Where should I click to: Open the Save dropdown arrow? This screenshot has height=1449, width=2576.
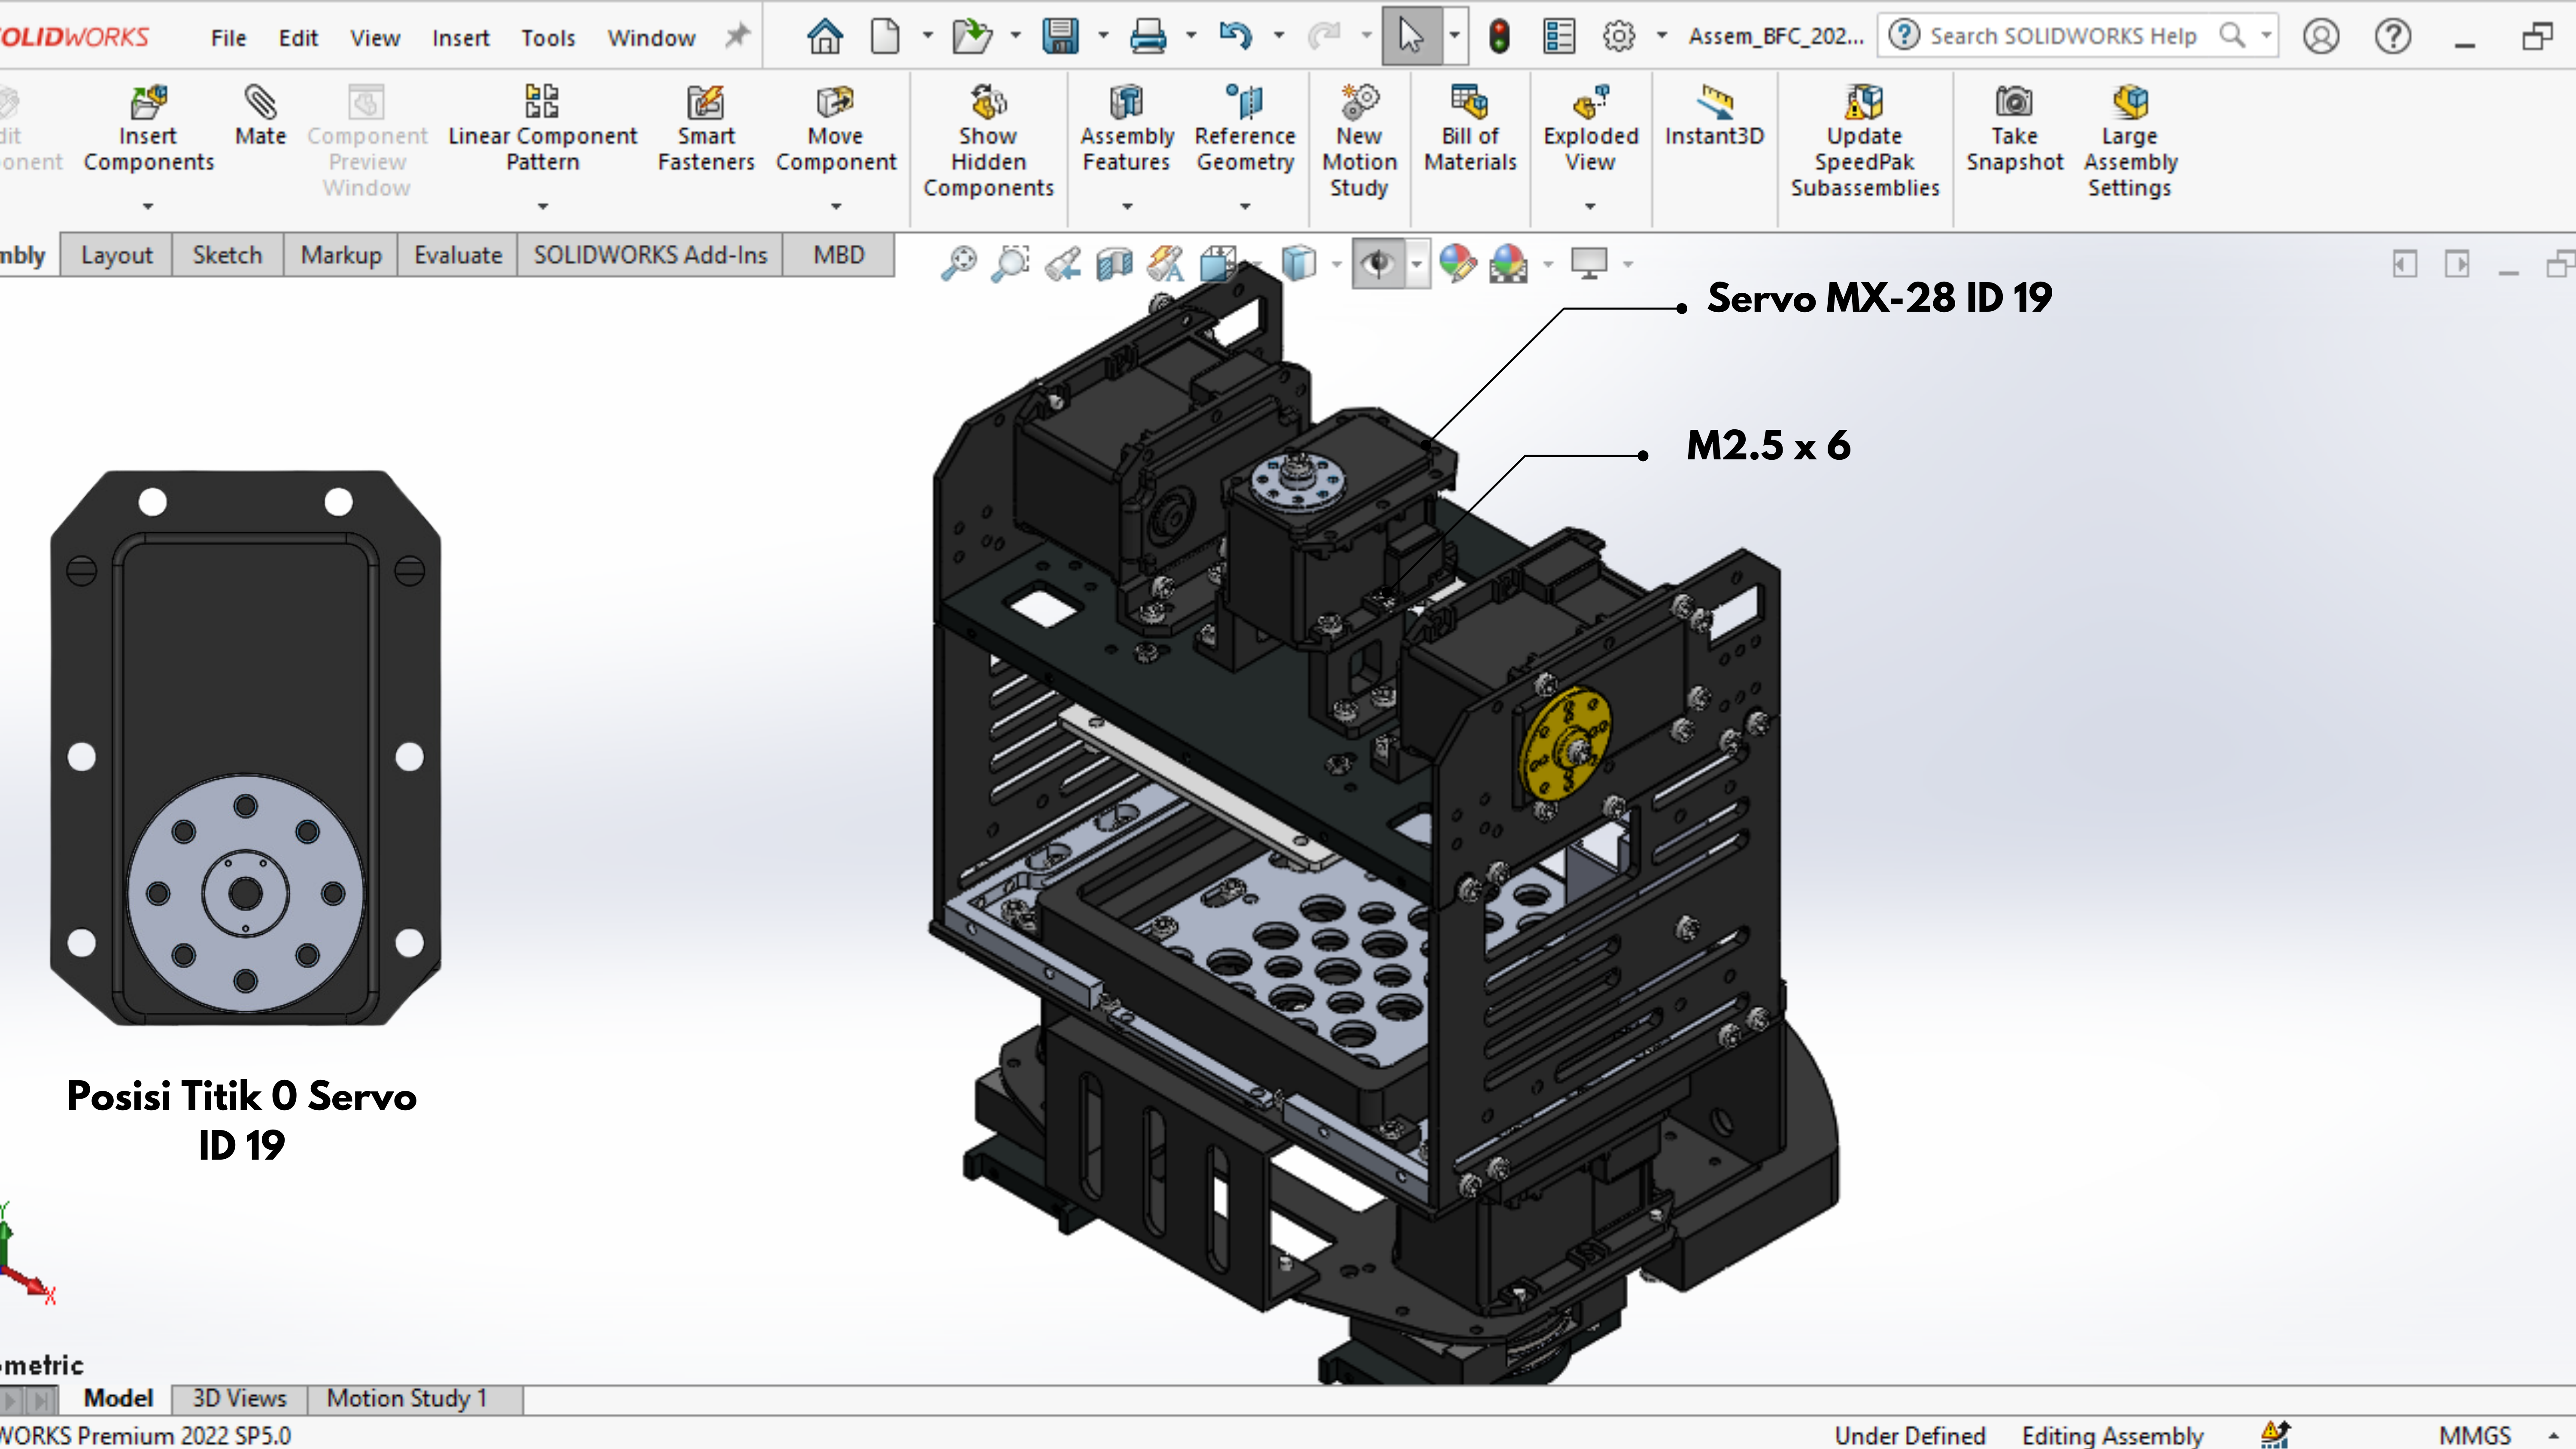1103,37
